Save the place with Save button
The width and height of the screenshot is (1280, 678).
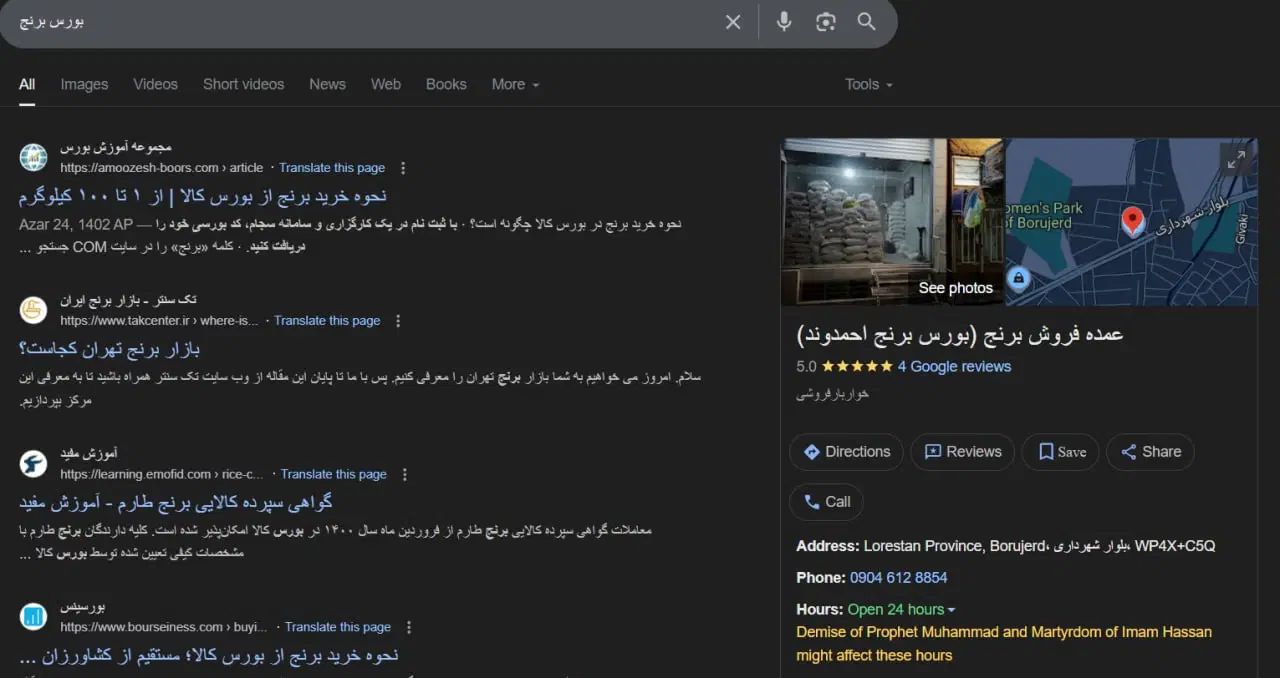(1061, 452)
